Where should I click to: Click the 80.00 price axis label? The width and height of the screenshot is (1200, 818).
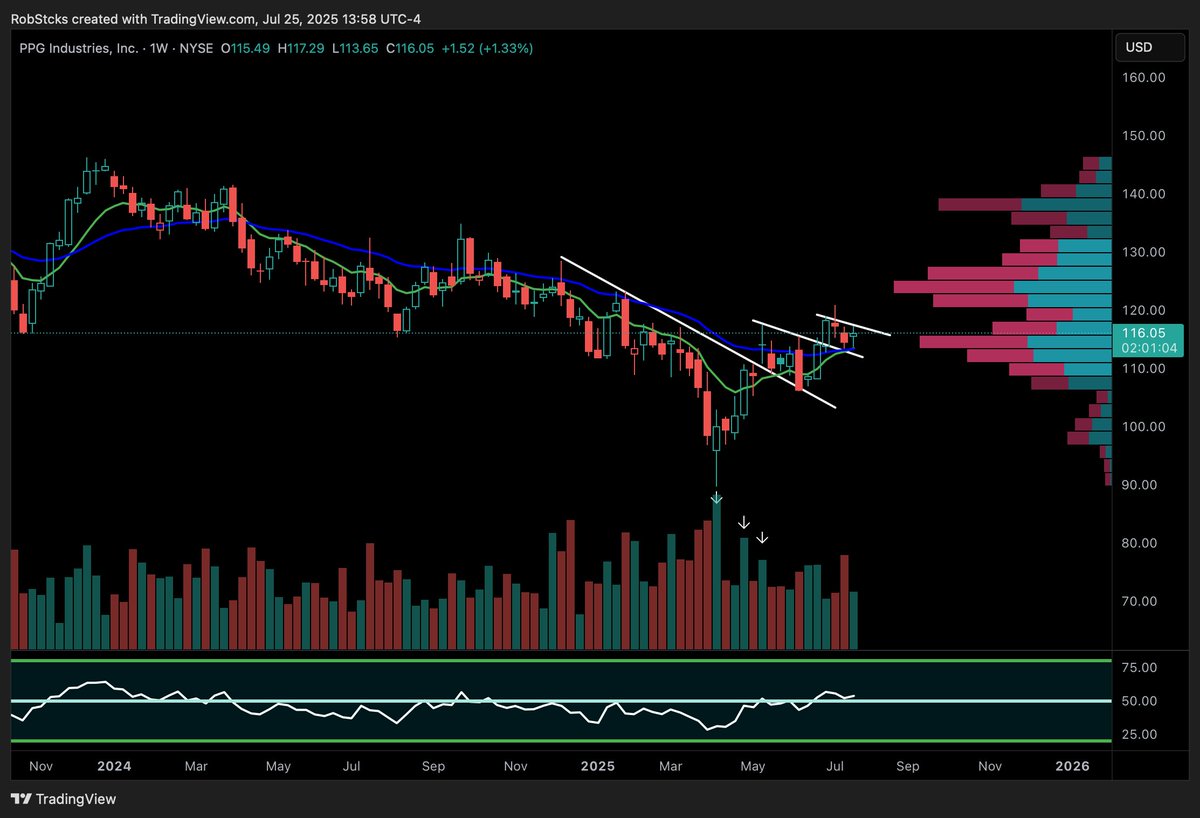(x=1141, y=543)
